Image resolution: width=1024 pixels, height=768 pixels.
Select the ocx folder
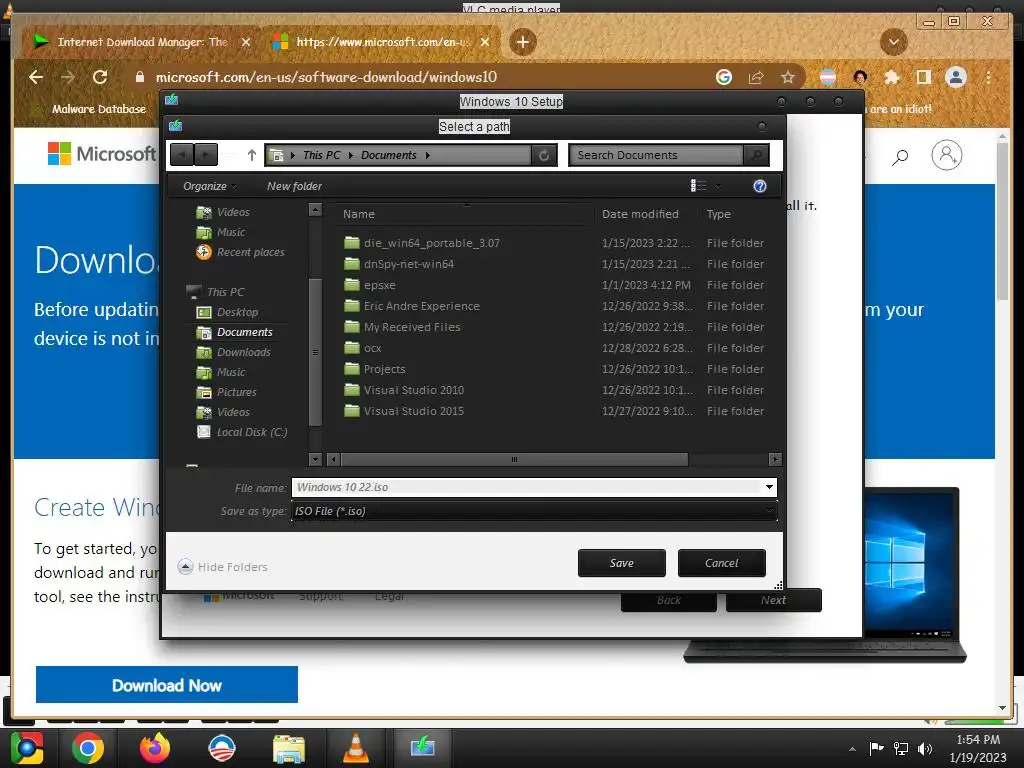point(372,348)
